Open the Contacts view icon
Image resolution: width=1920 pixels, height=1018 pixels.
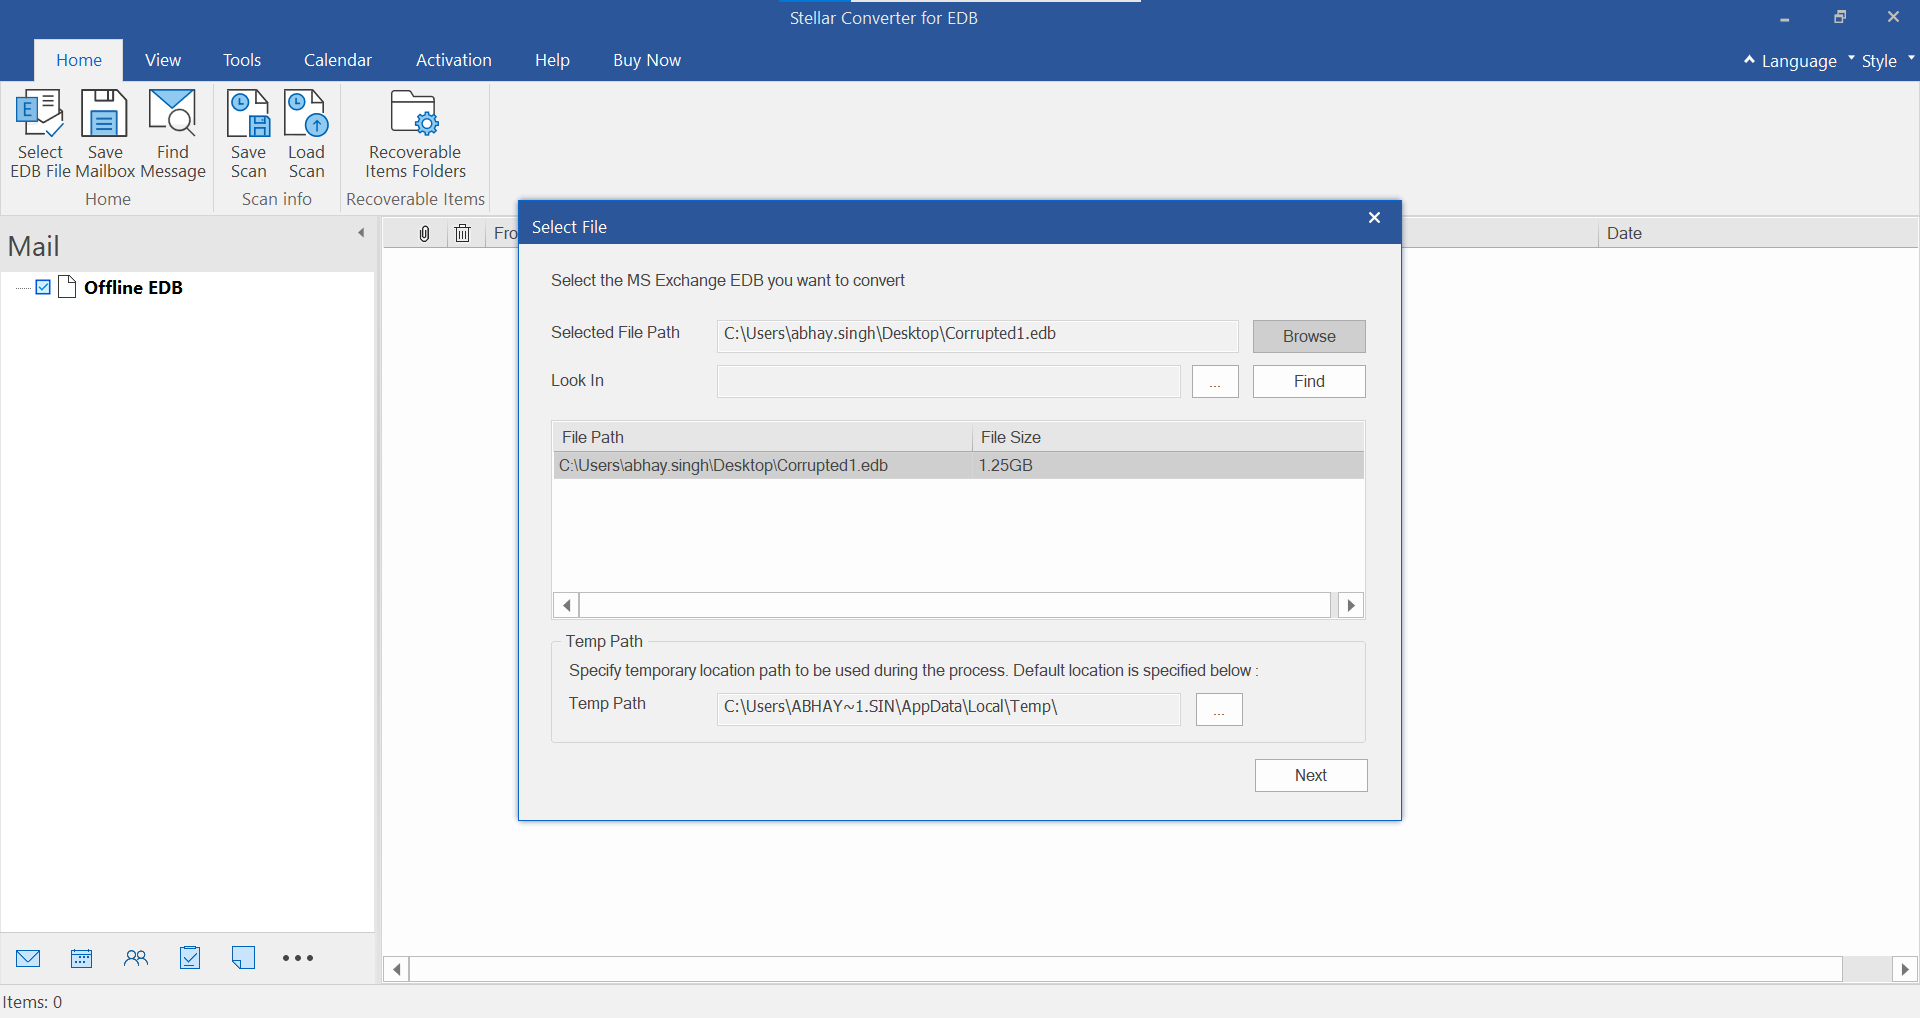pyautogui.click(x=136, y=958)
